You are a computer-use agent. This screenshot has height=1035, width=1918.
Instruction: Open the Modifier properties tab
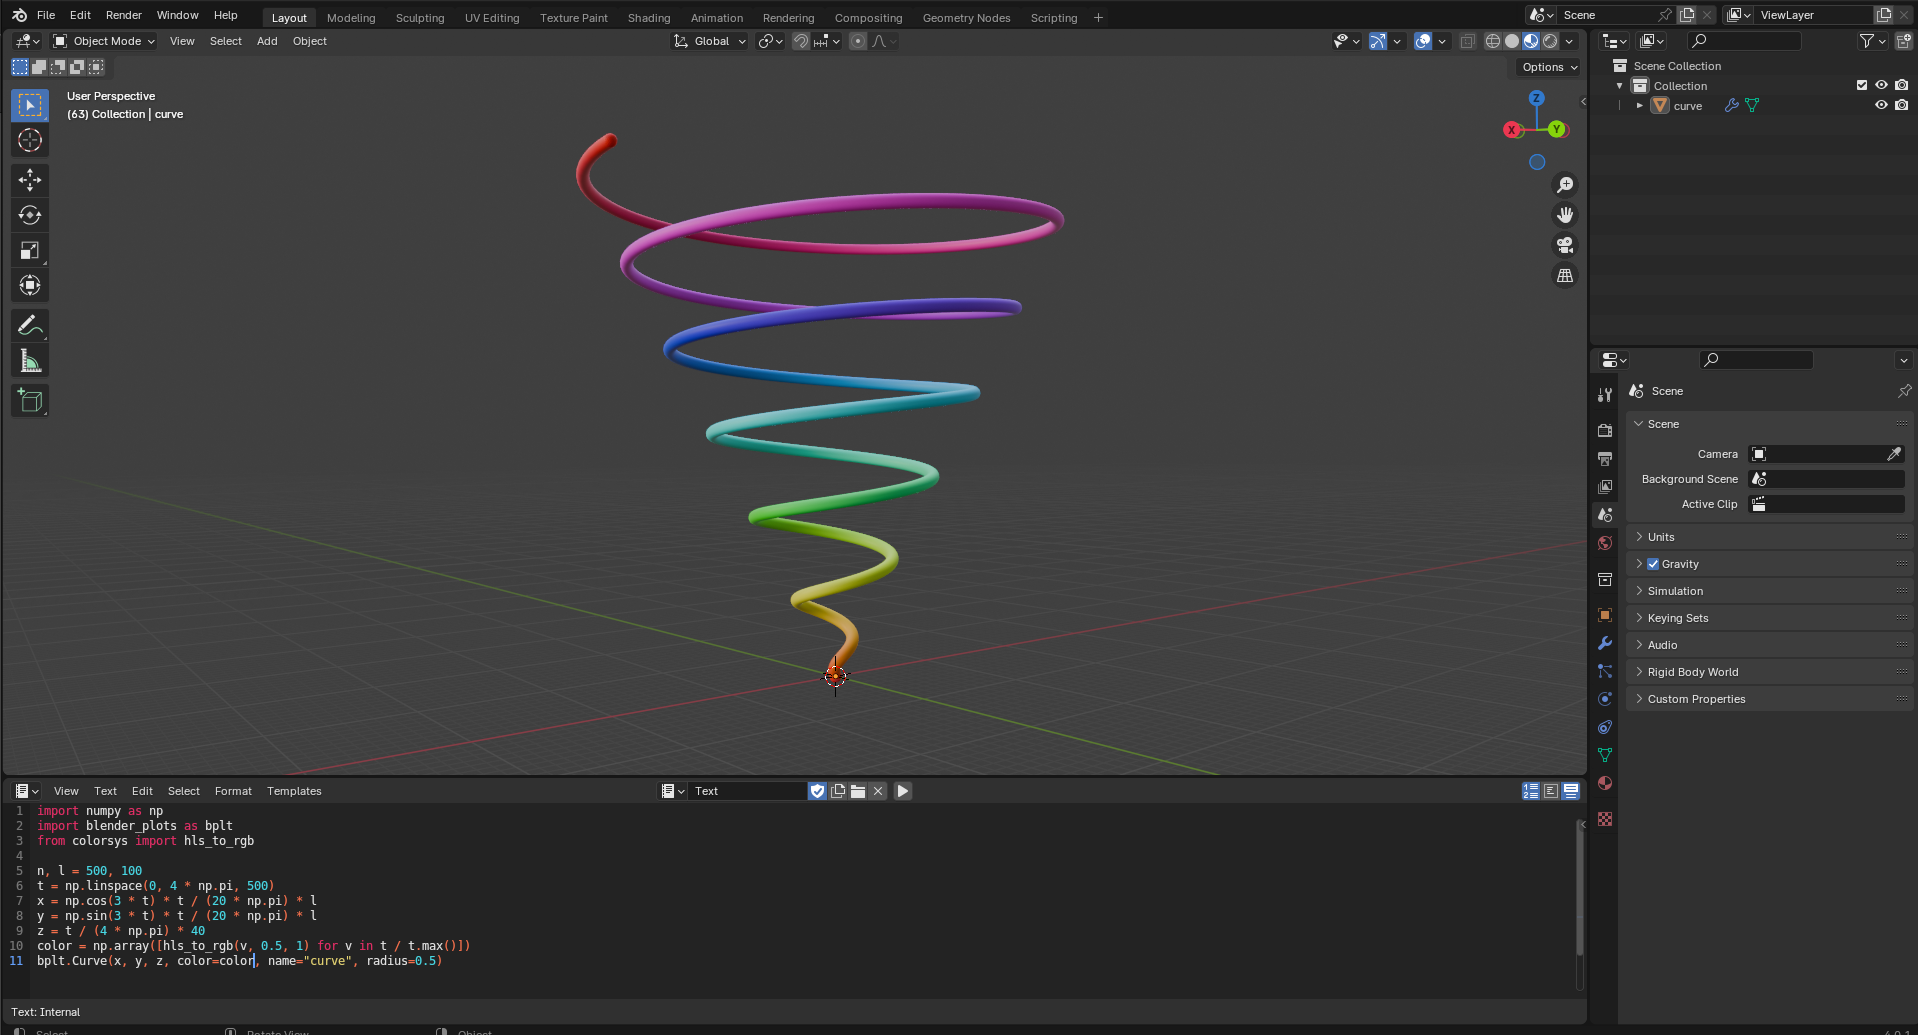pyautogui.click(x=1605, y=643)
